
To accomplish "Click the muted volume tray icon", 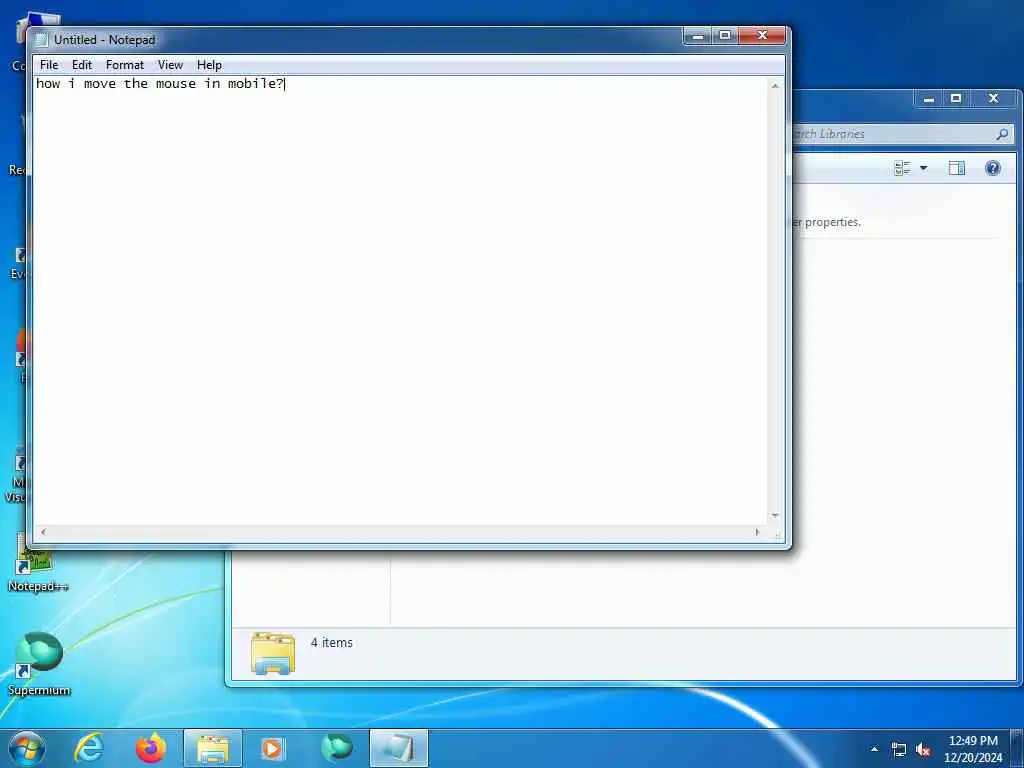I will pos(923,750).
